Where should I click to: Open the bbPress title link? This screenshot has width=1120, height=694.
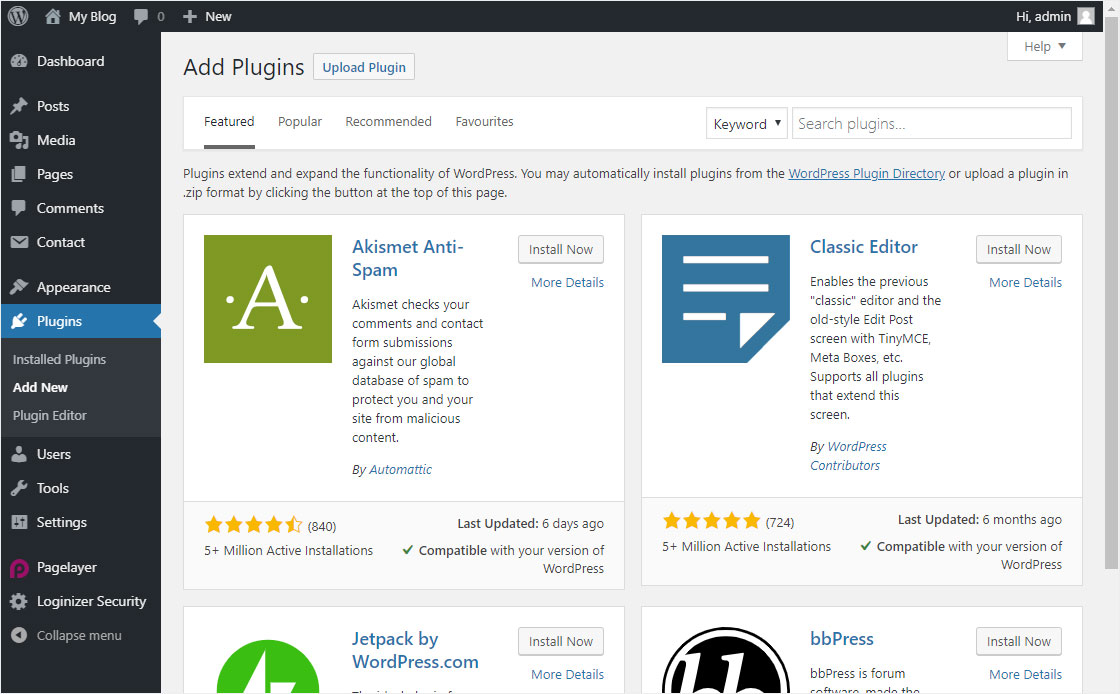841,639
